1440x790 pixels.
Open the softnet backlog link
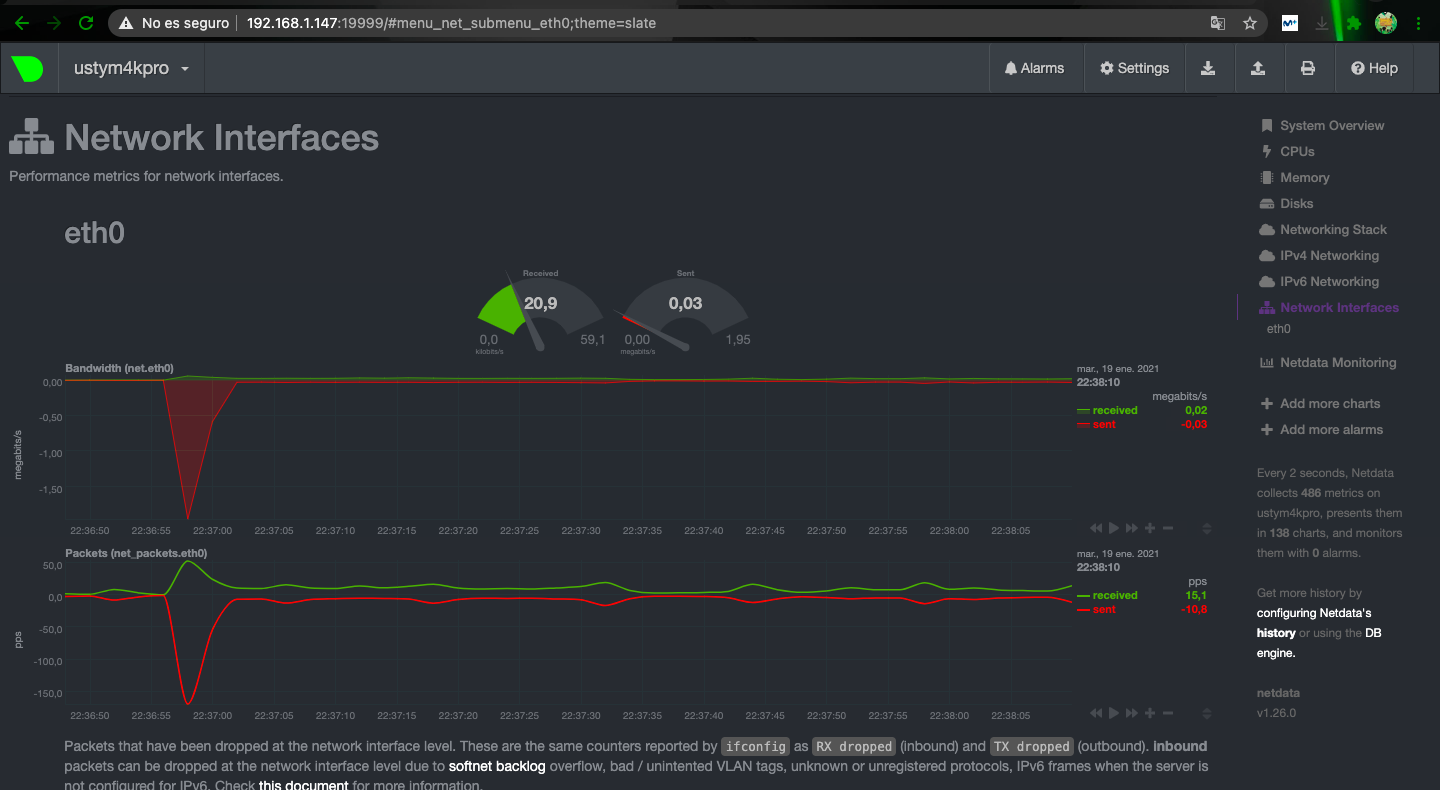497,766
